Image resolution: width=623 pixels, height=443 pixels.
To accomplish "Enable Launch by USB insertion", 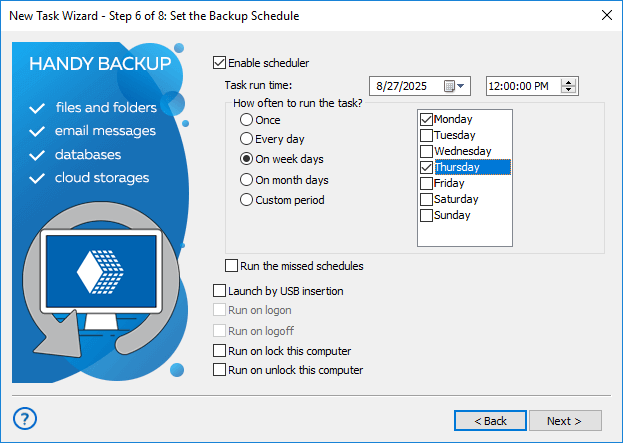I will (220, 291).
